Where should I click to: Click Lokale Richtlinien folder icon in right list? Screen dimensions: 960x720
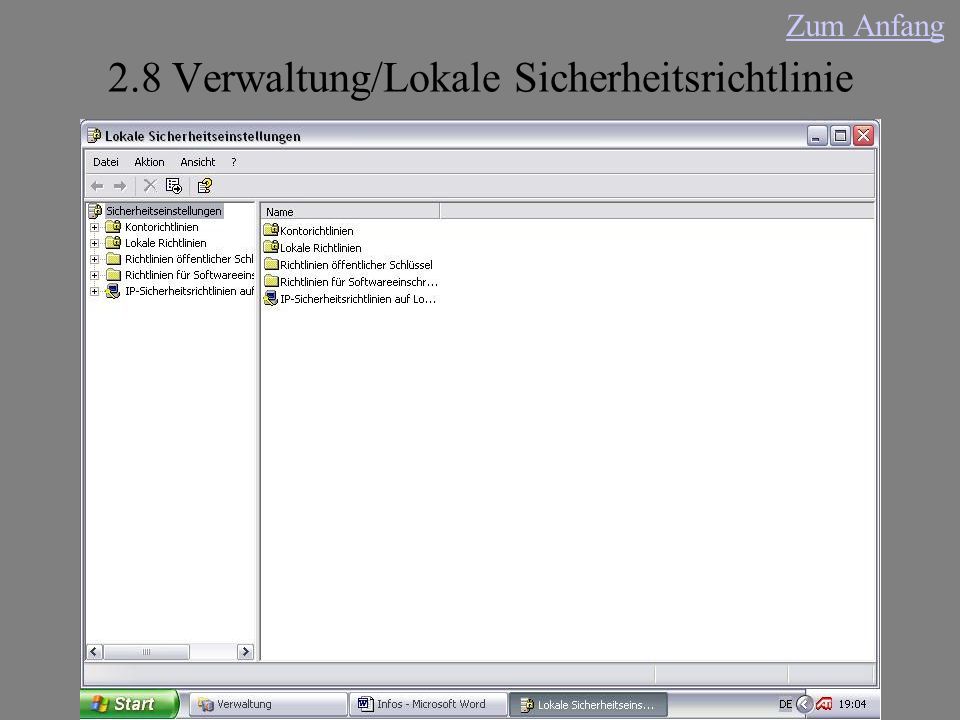click(271, 247)
